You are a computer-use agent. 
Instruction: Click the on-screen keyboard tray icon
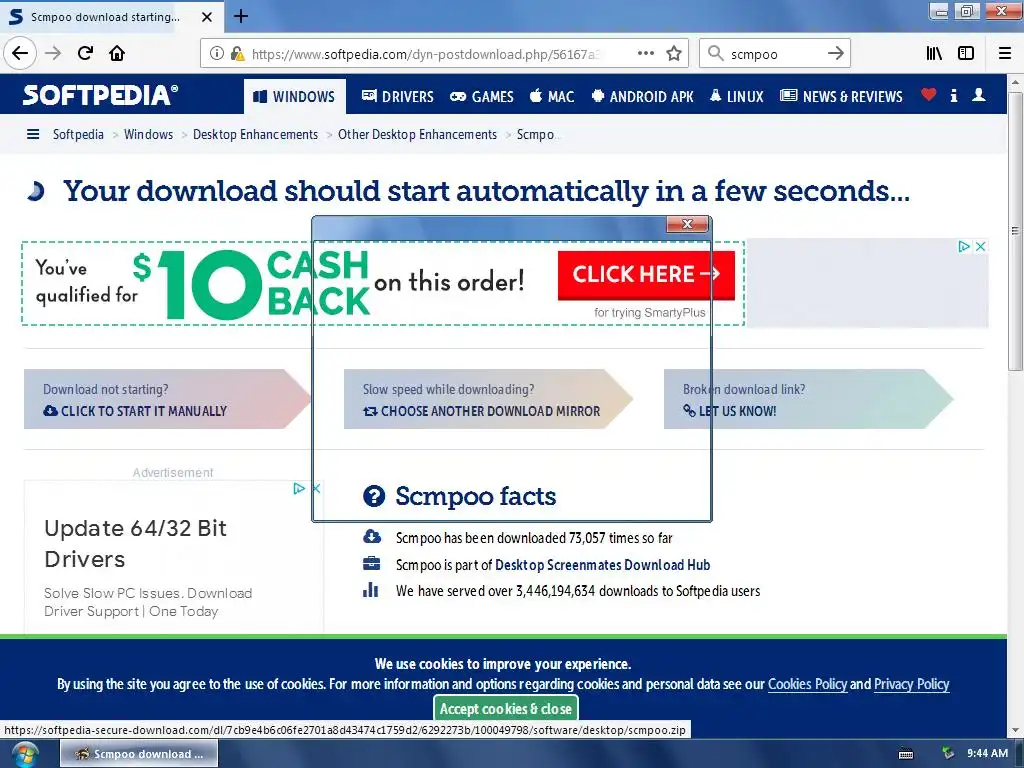pos(906,754)
